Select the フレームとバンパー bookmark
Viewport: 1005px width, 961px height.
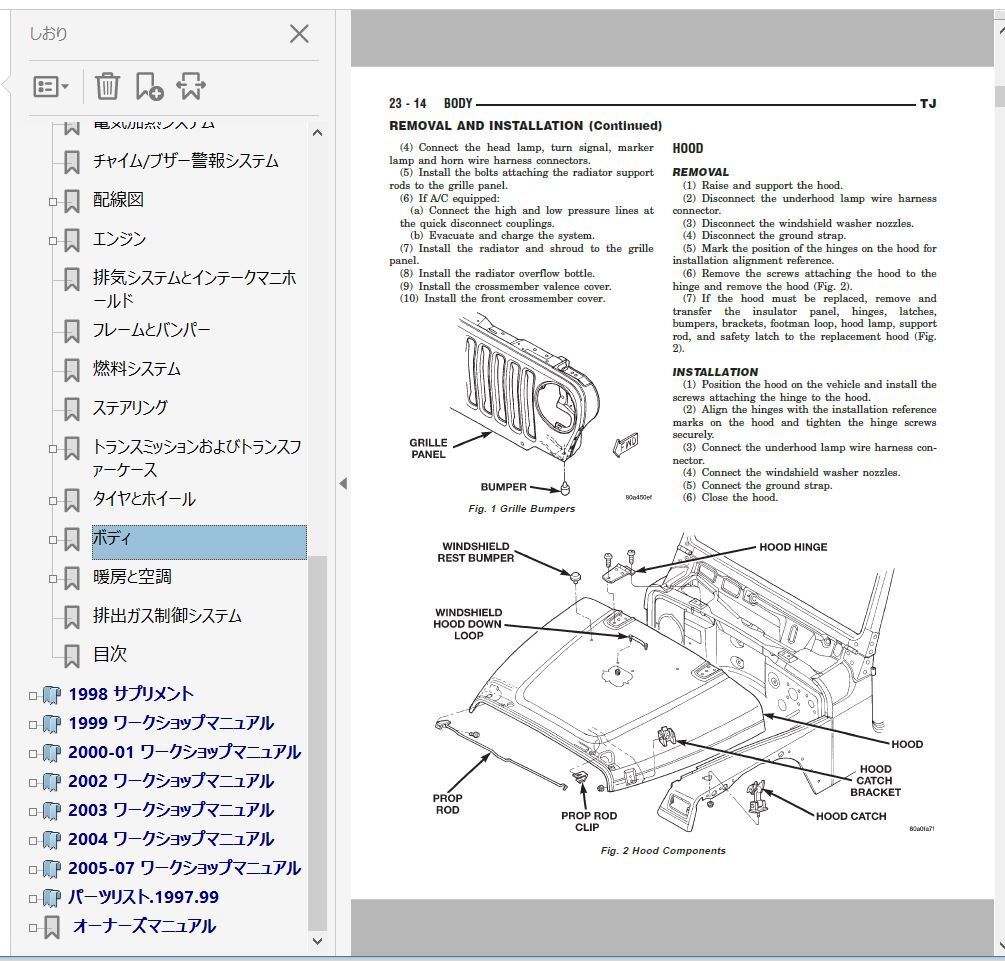point(151,330)
